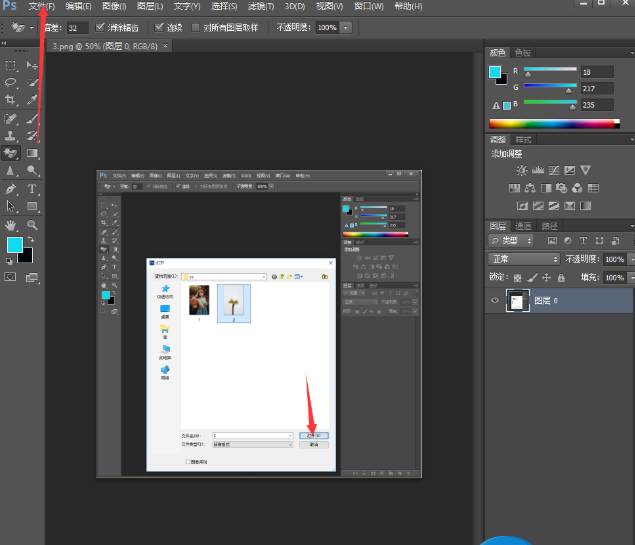This screenshot has height=545, width=635.
Task: Open the layer filter type dropdown
Action: (511, 241)
